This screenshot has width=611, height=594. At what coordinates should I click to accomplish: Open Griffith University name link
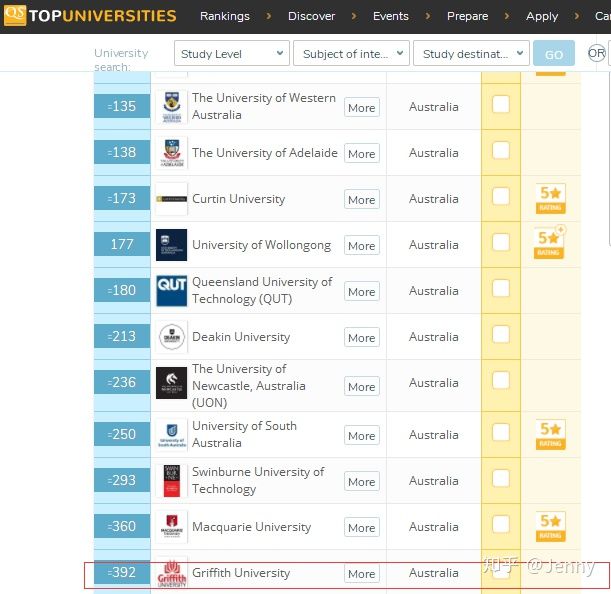(x=241, y=573)
